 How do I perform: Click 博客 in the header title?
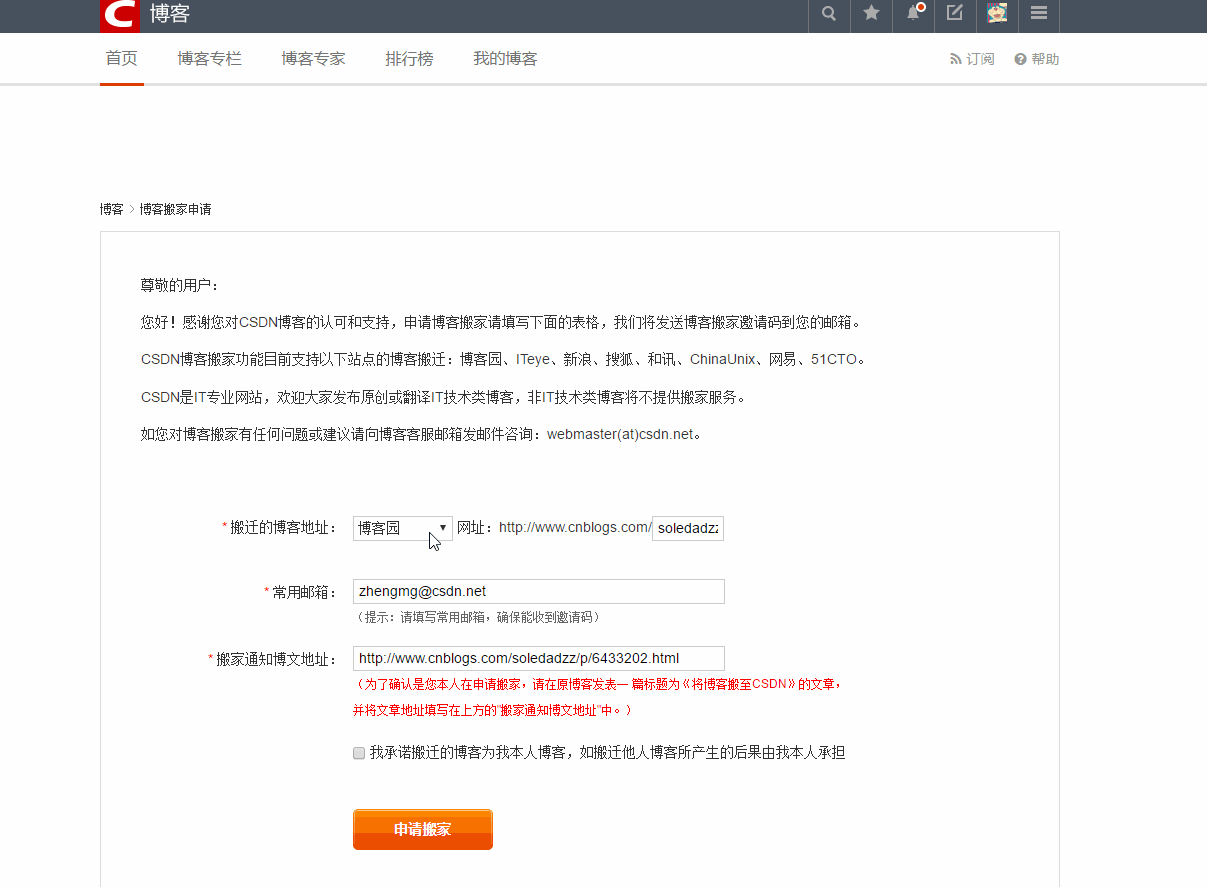[x=170, y=14]
